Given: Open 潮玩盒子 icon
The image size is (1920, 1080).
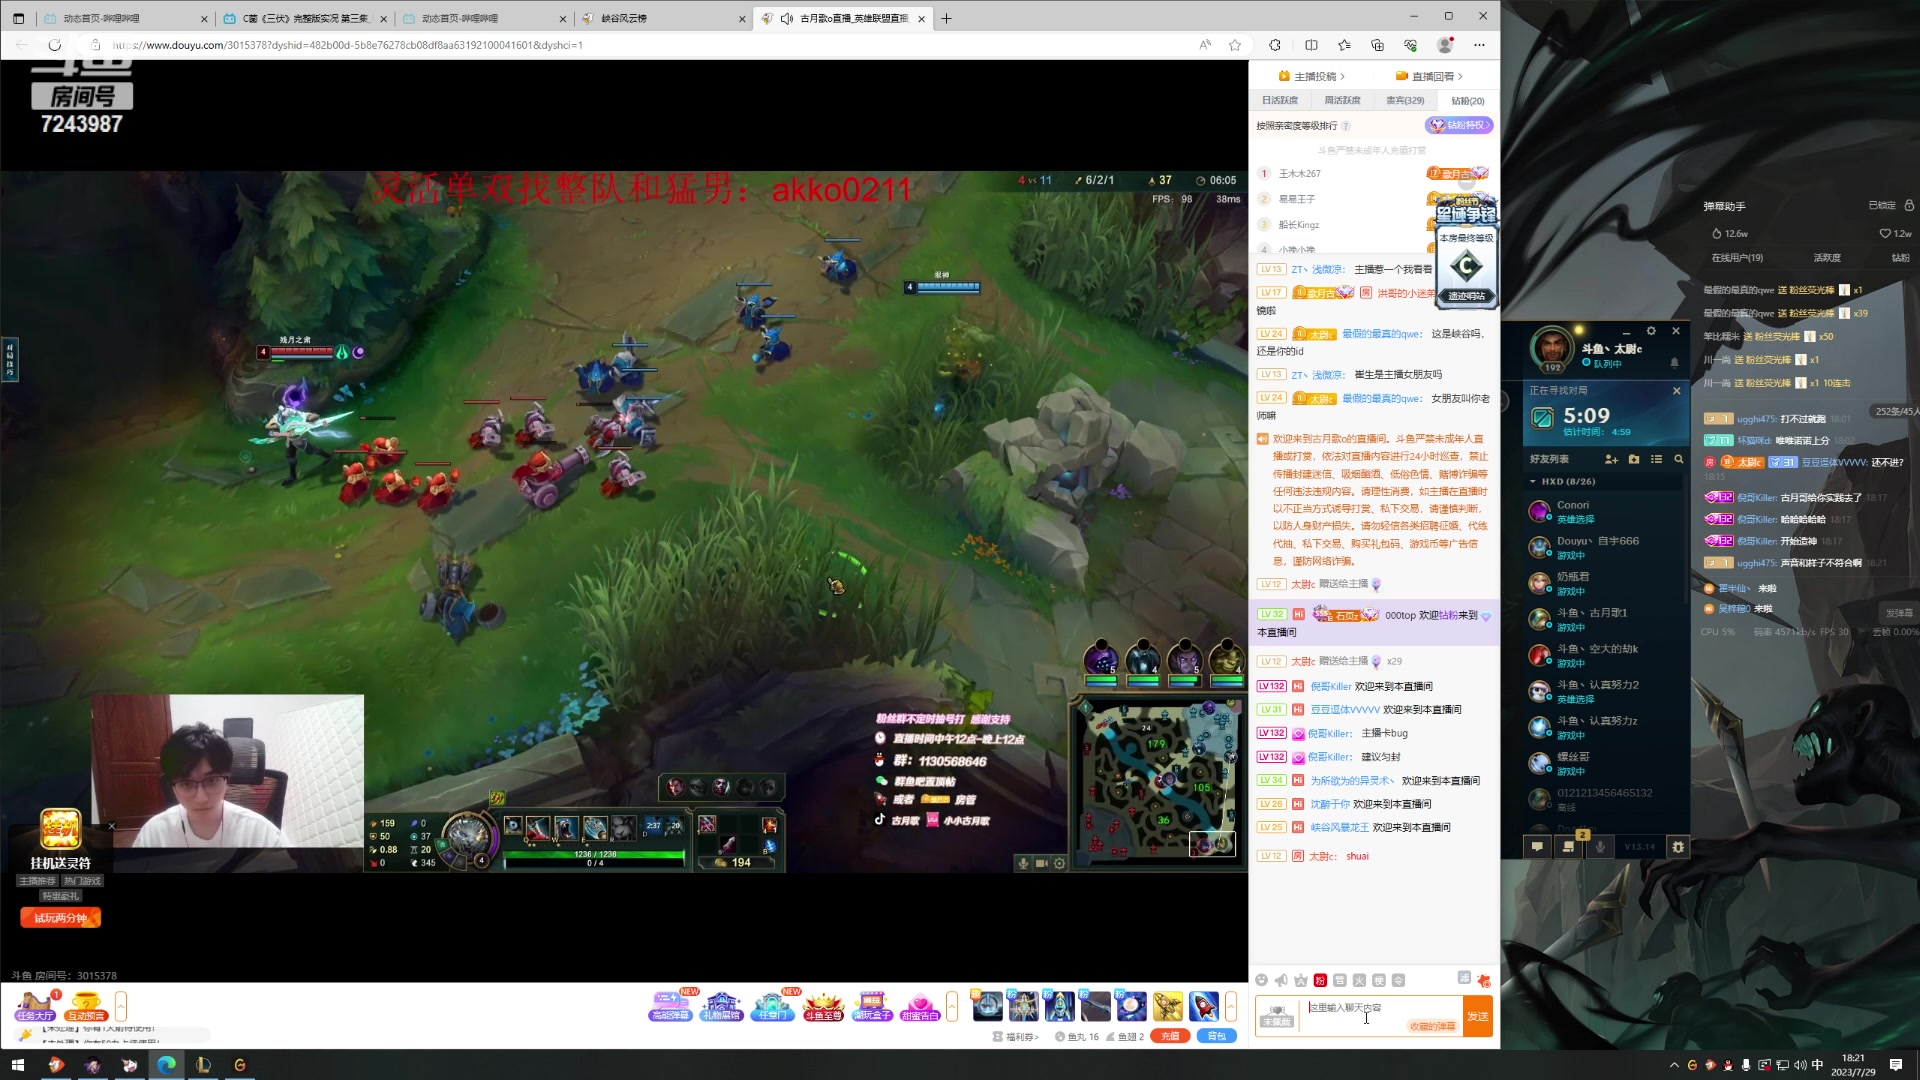Looking at the screenshot, I should (x=872, y=1005).
